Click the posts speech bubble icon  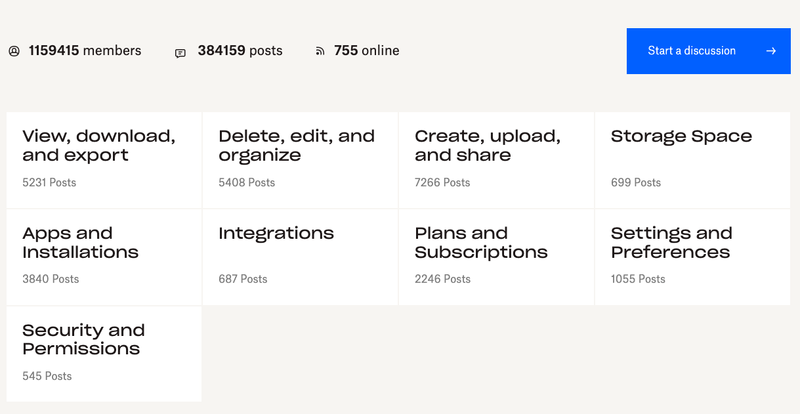click(x=180, y=52)
